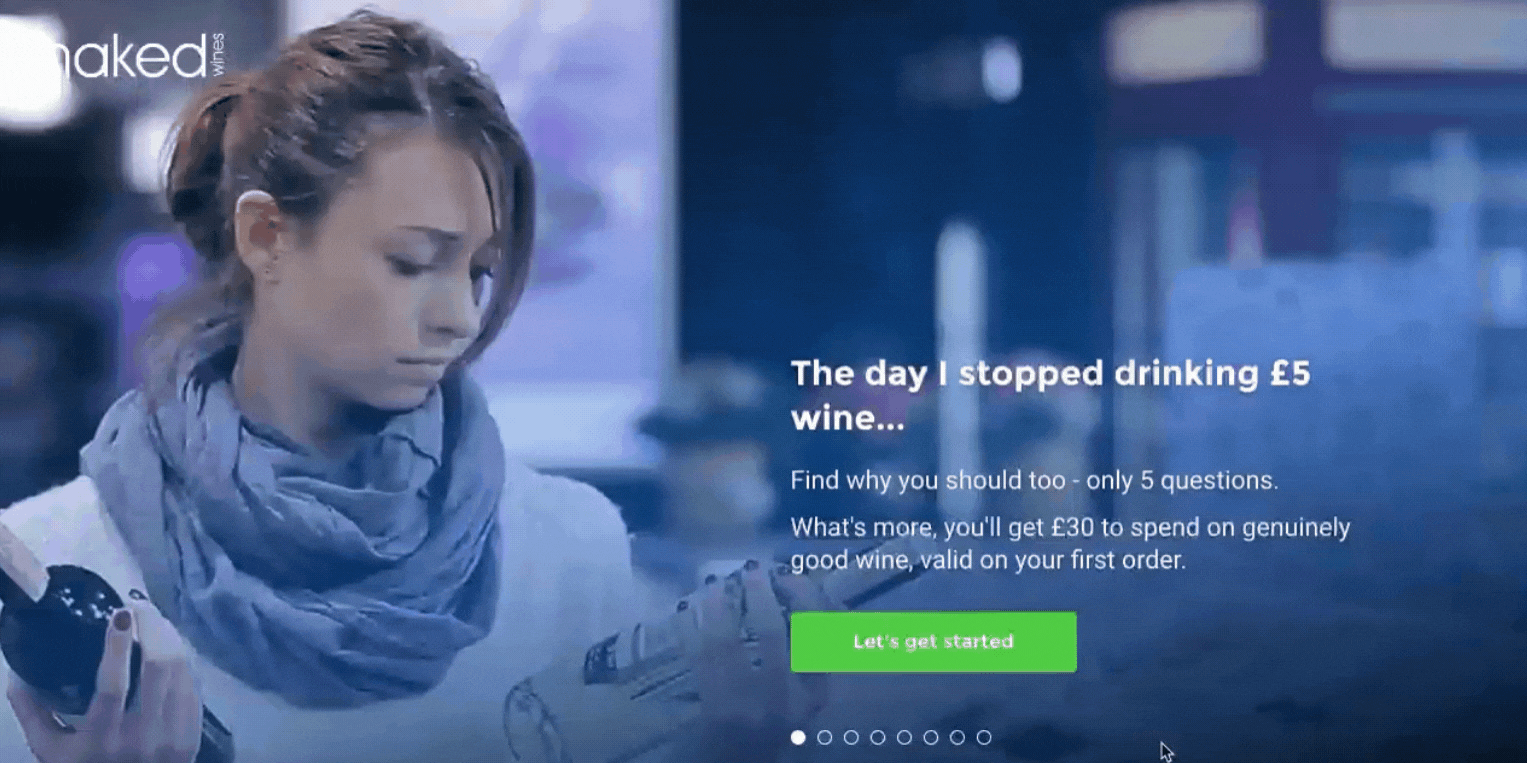Switch to the fifth carousel slide dot
This screenshot has width=1527, height=763.
coord(904,737)
